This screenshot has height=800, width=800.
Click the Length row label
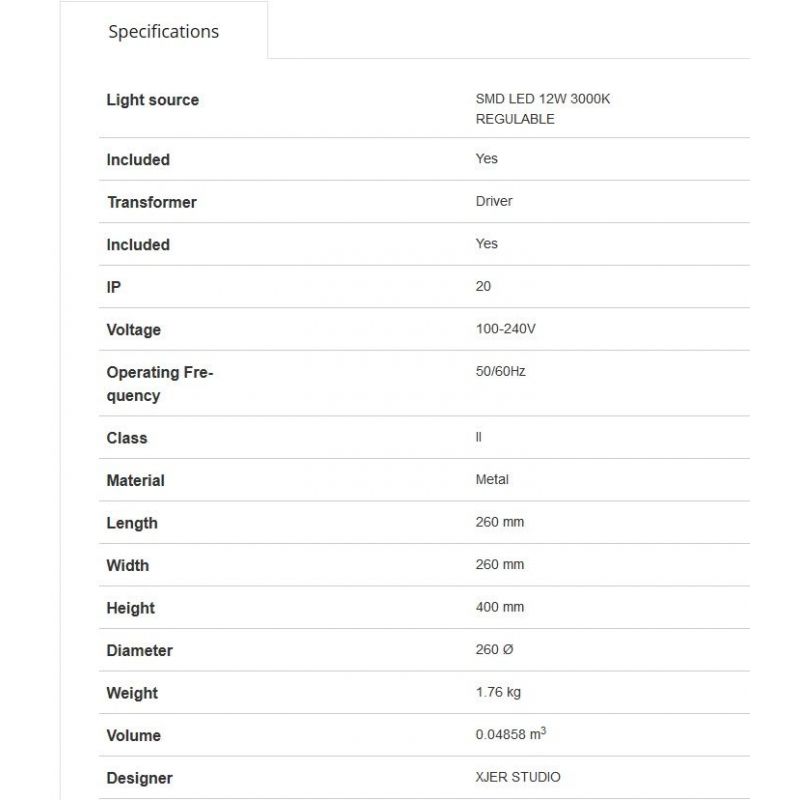point(132,523)
